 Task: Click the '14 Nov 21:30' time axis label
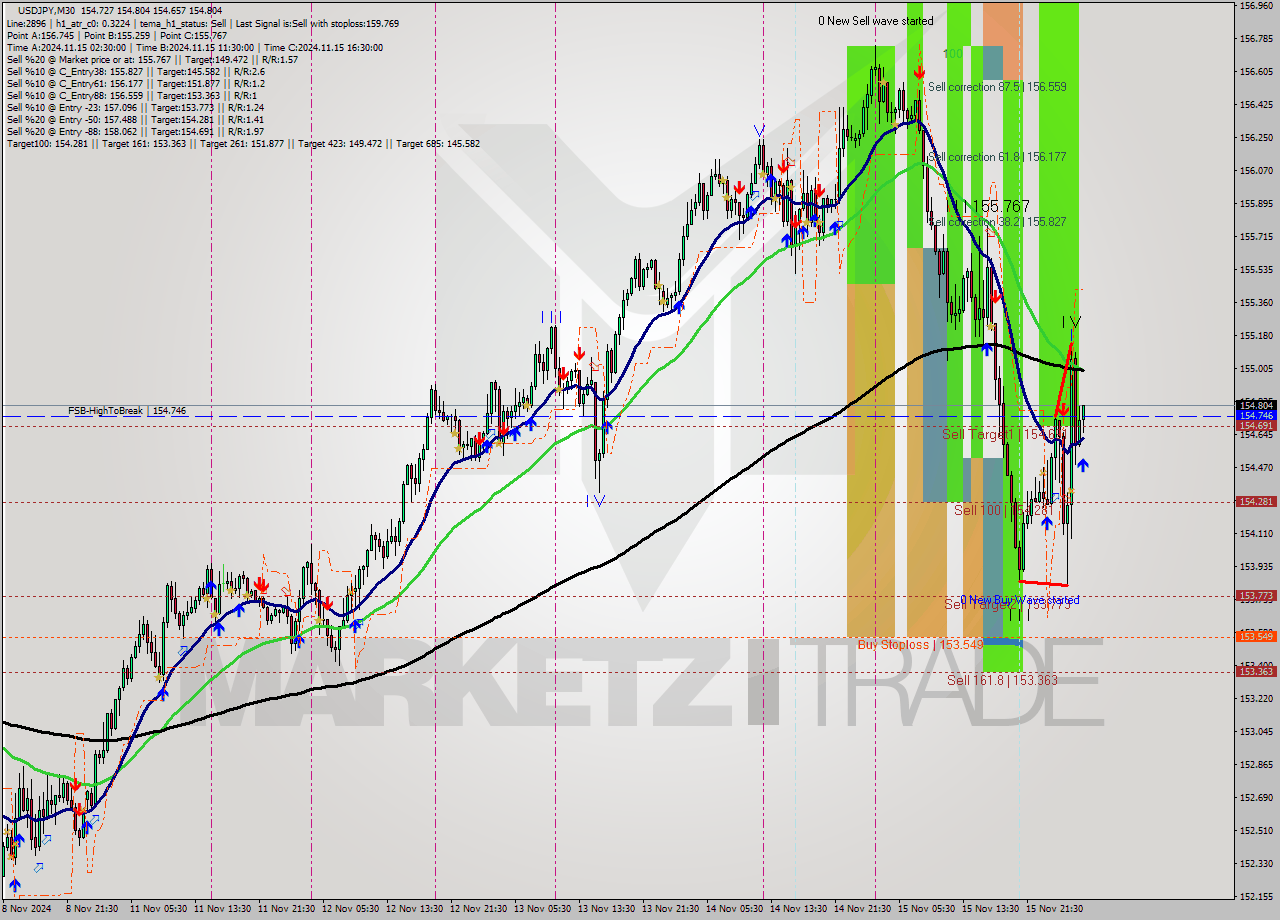(860, 909)
